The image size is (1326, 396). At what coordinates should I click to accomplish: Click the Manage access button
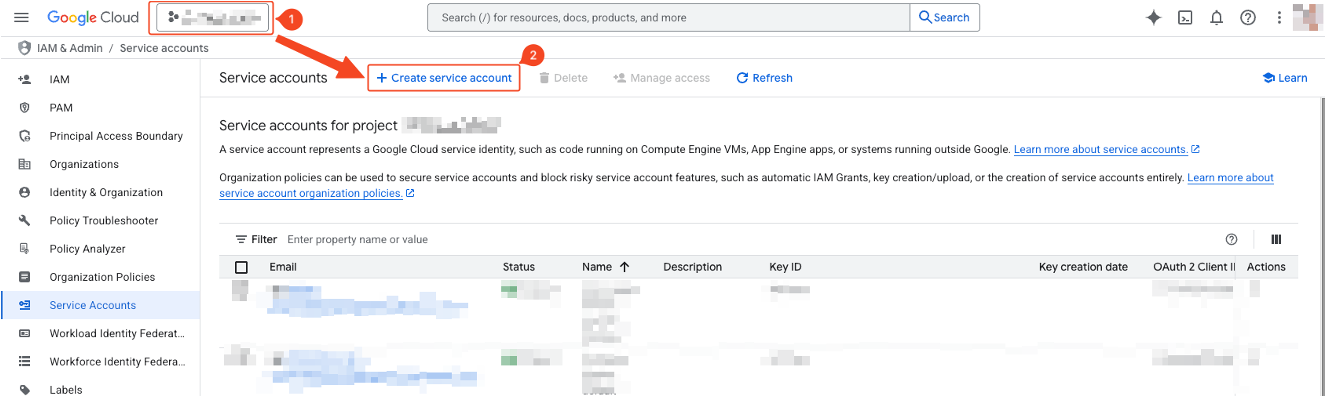pos(661,78)
